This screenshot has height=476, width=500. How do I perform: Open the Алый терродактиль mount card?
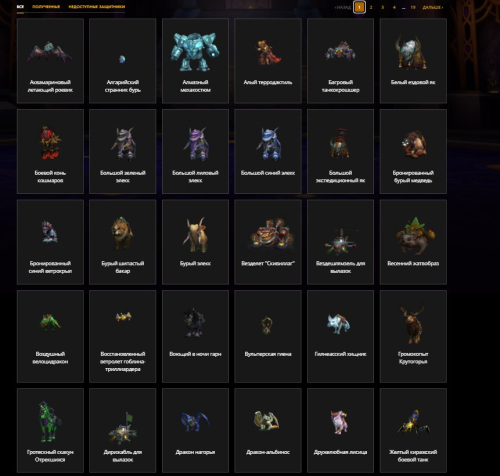tap(268, 60)
